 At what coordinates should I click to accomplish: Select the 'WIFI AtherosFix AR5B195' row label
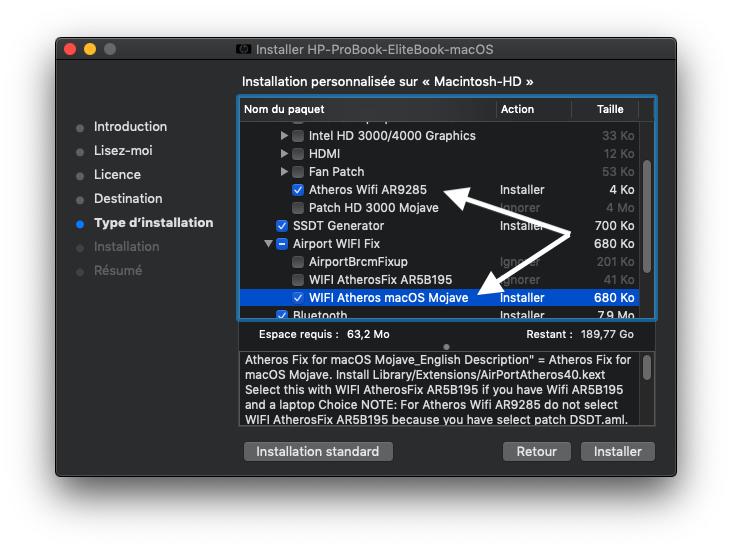tap(380, 280)
